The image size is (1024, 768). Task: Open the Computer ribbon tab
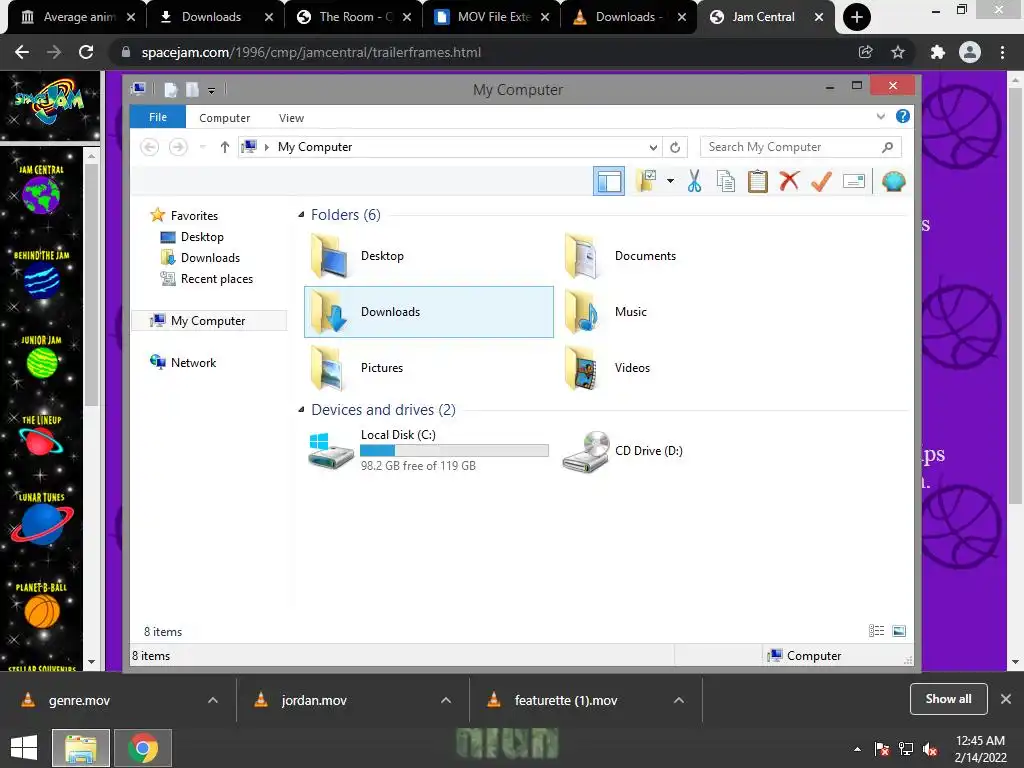point(225,118)
